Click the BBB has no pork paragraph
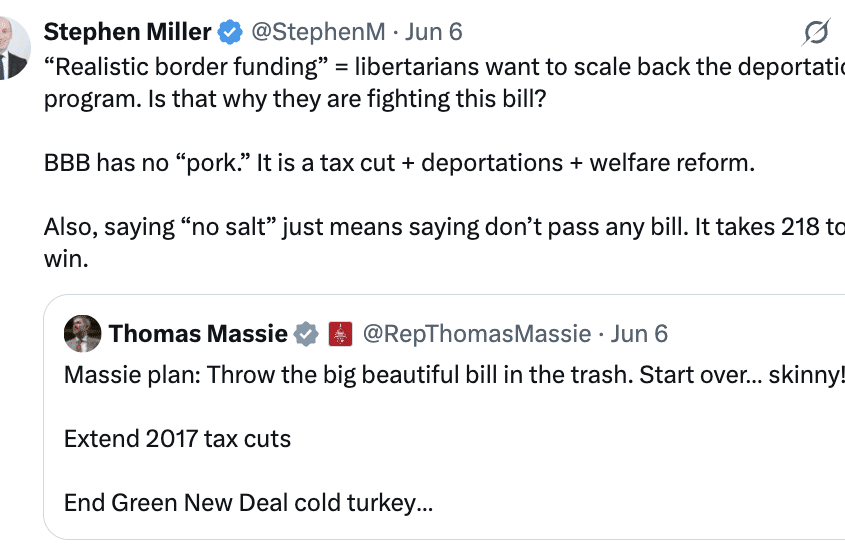The height and width of the screenshot is (558, 845). pyautogui.click(x=398, y=163)
